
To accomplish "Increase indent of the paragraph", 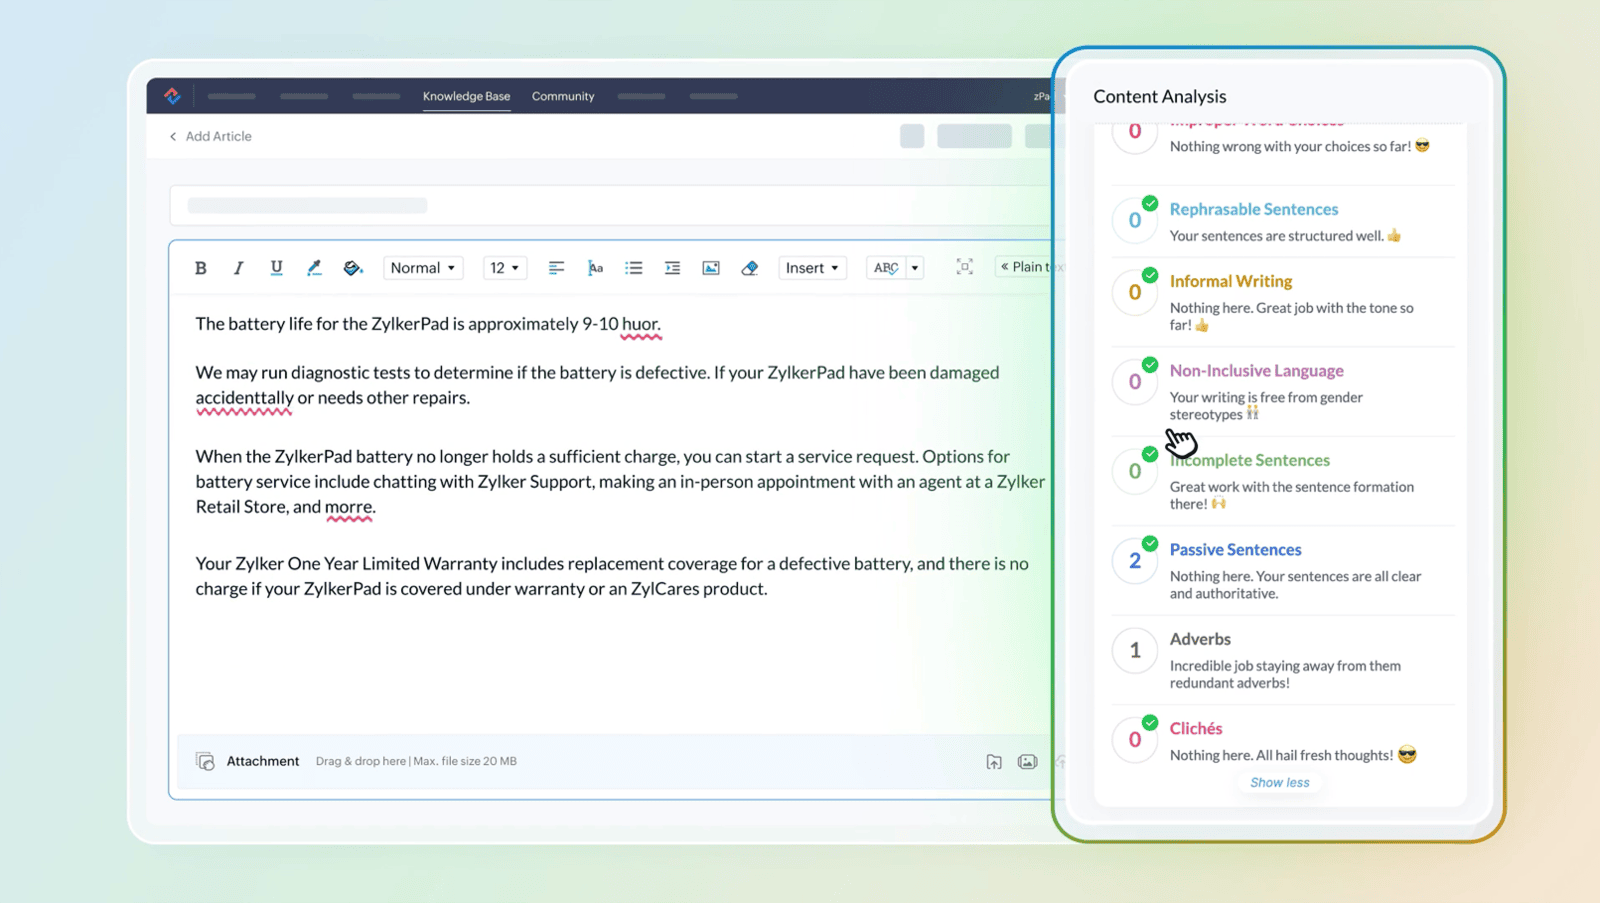I will (672, 268).
